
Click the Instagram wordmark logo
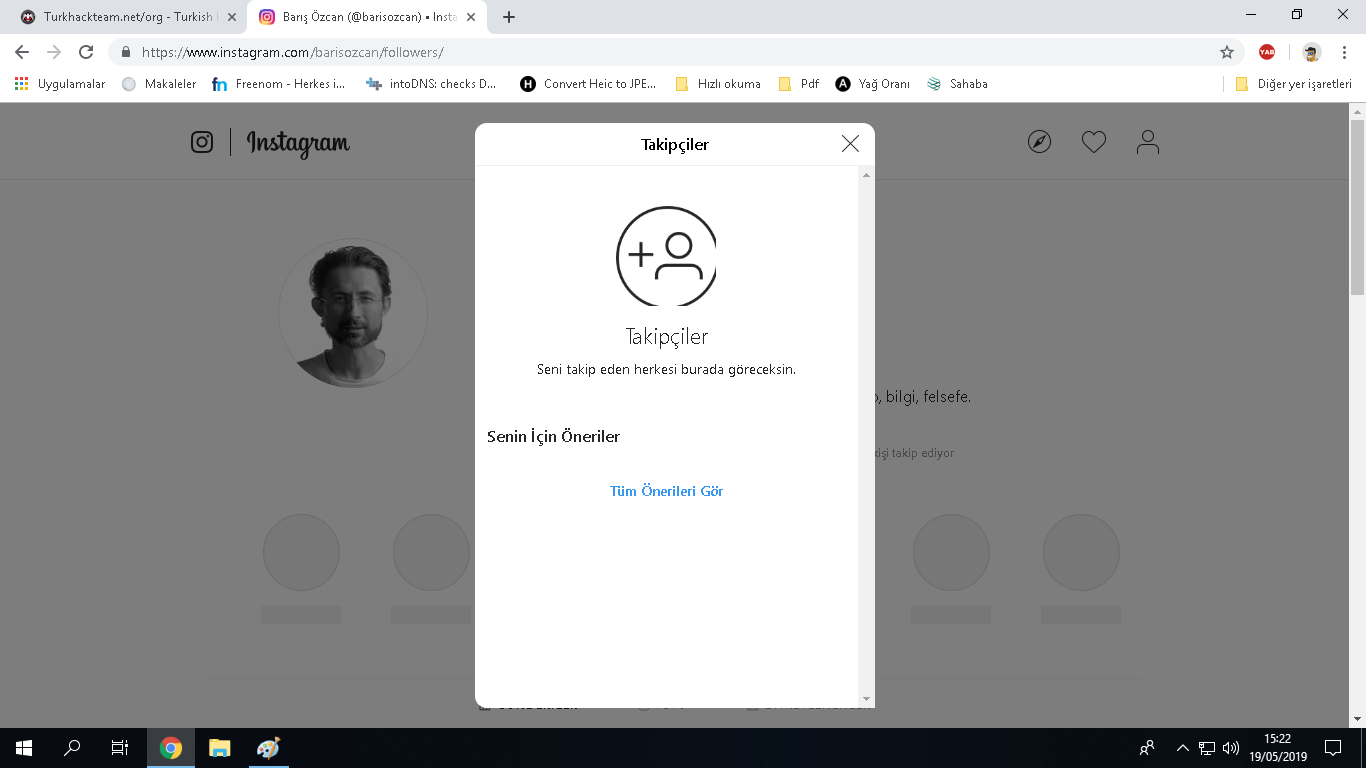click(298, 144)
